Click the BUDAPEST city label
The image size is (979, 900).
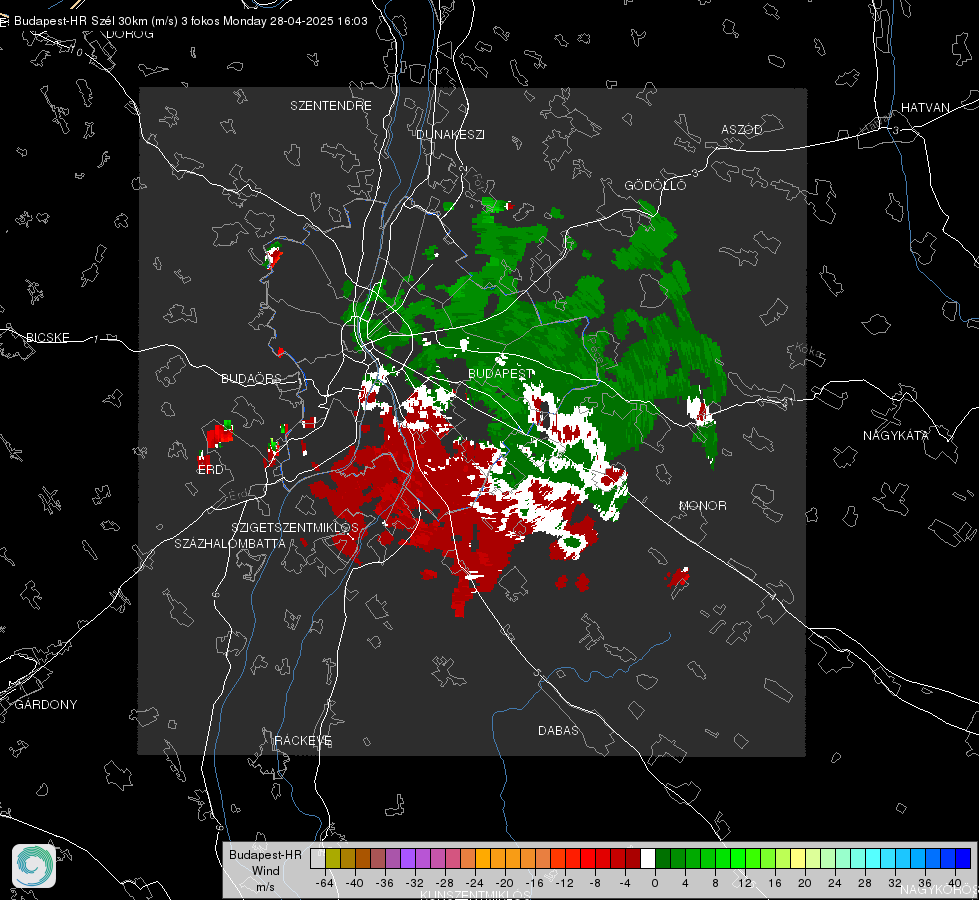coord(501,373)
